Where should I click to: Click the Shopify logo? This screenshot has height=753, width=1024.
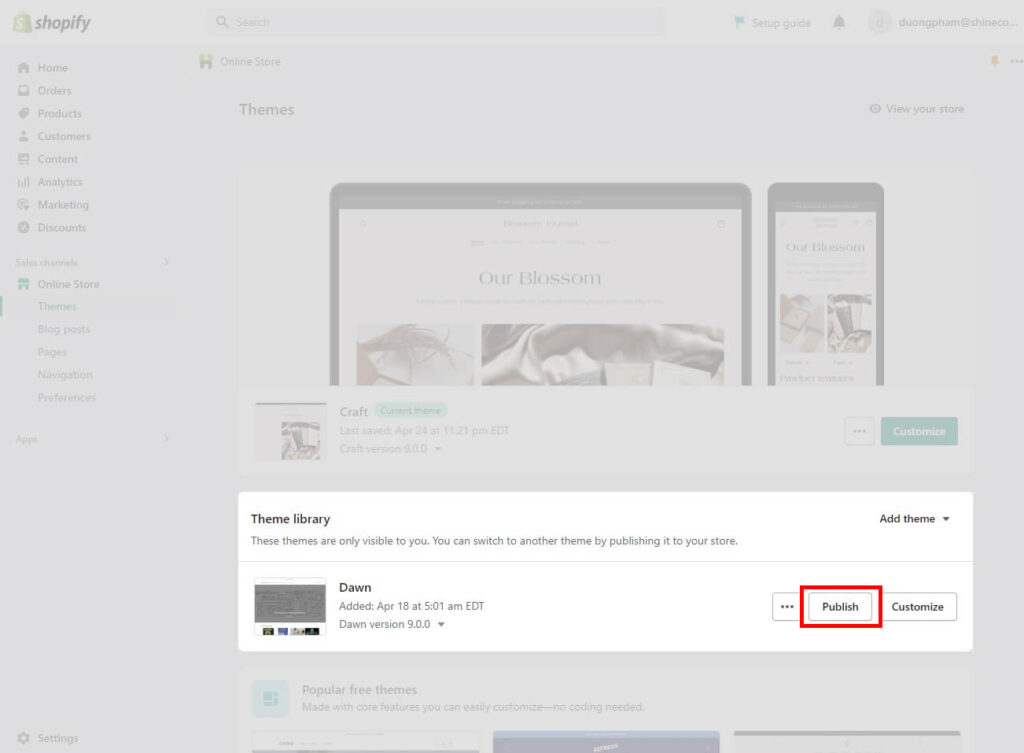pos(52,22)
